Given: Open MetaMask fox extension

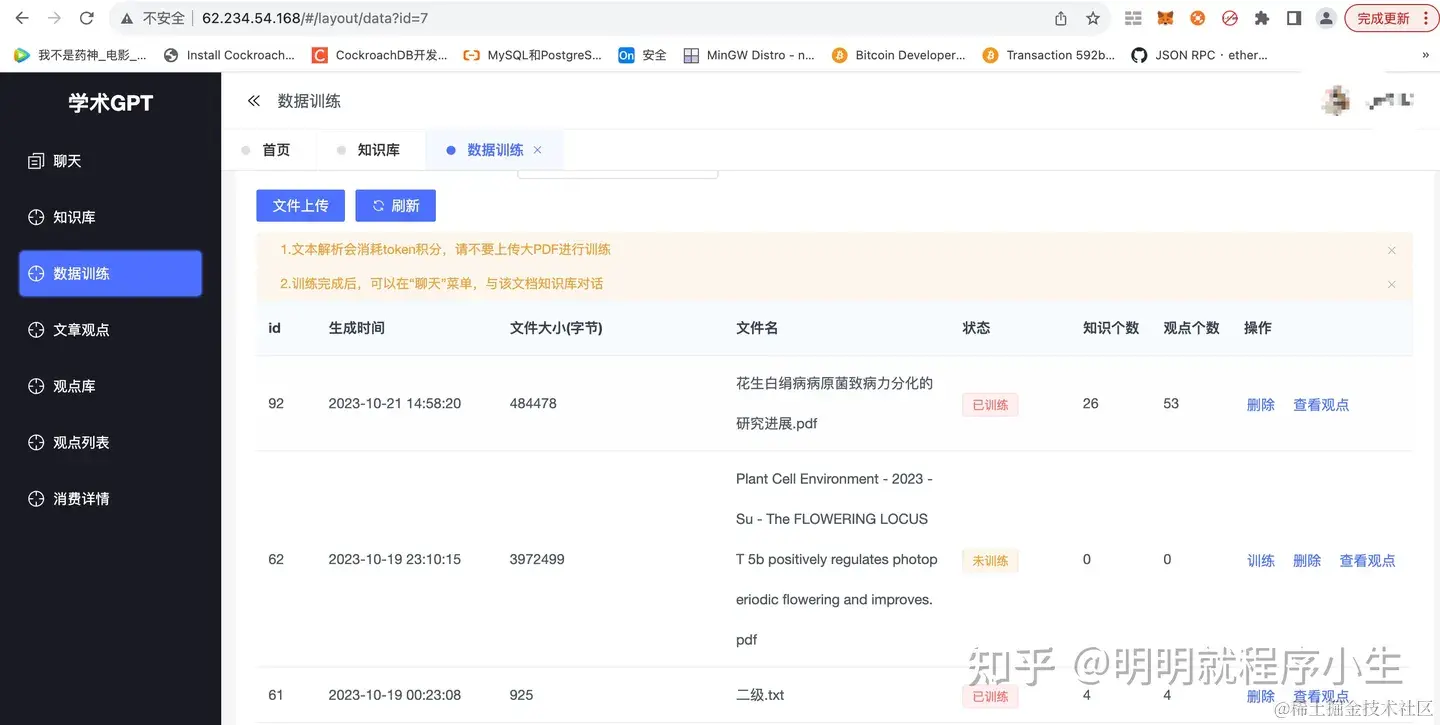Looking at the screenshot, I should (x=1165, y=18).
